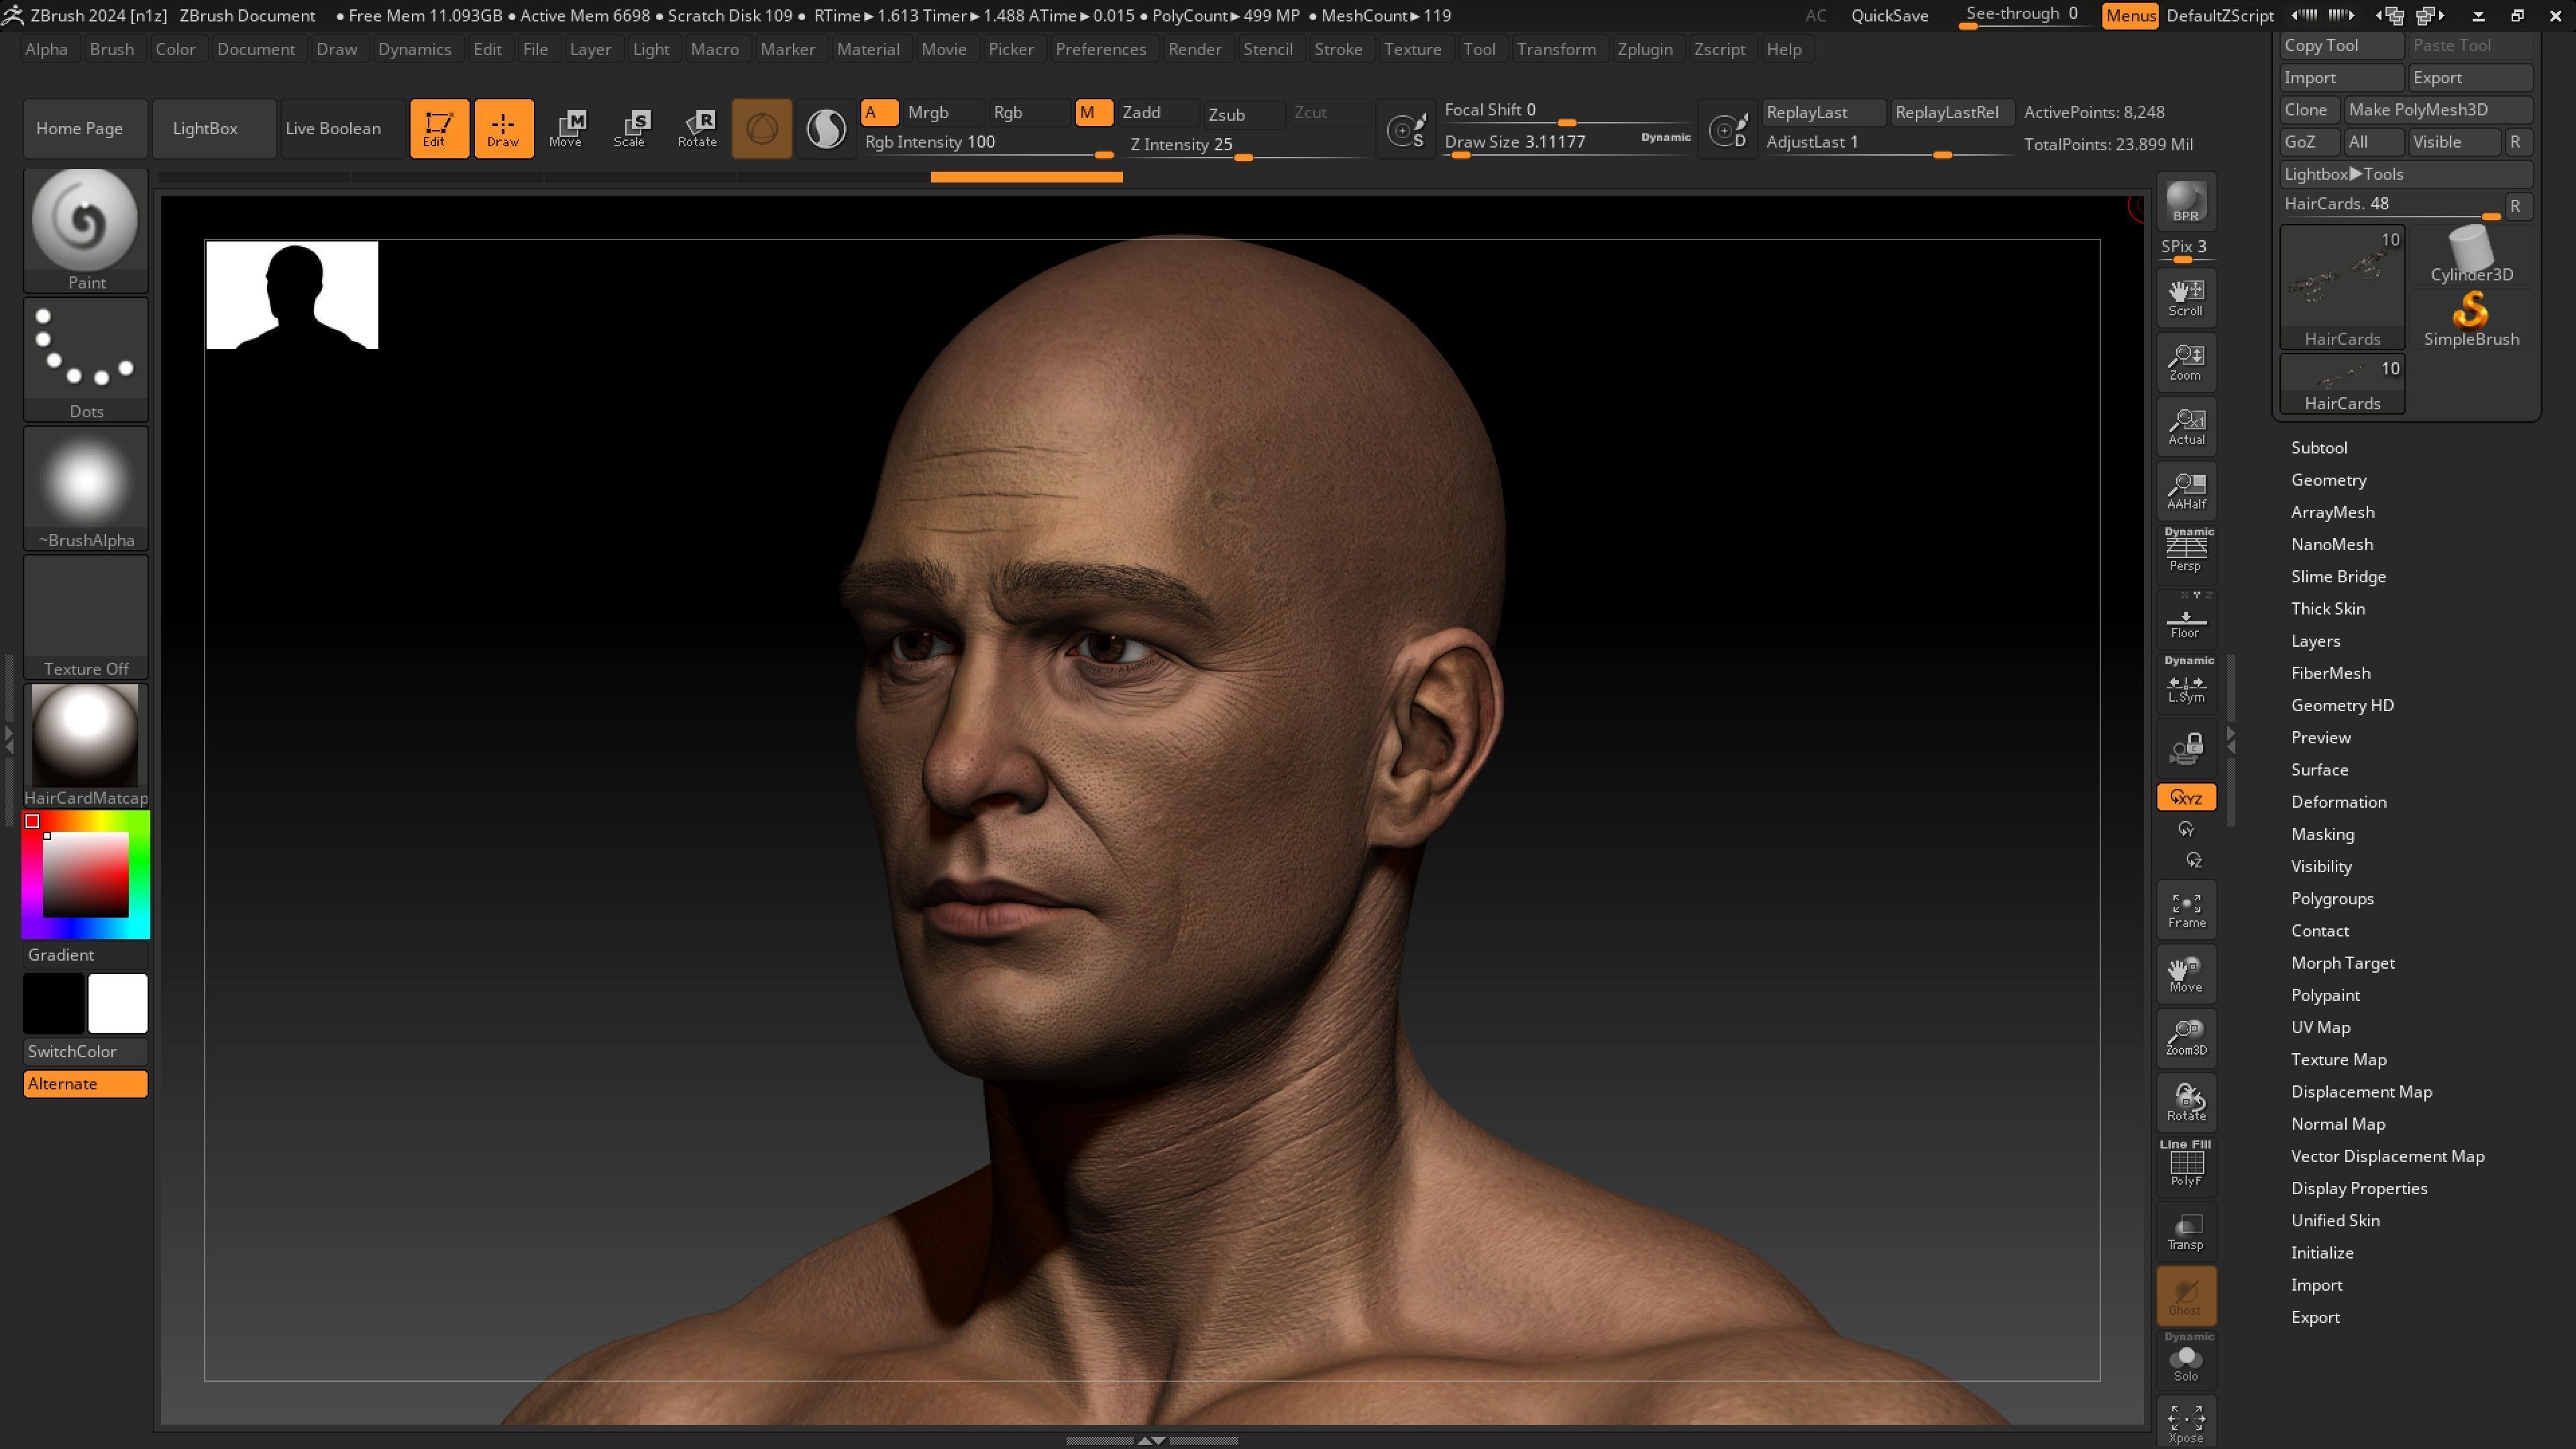Open the HairCardMatcap material selector

coord(86,746)
